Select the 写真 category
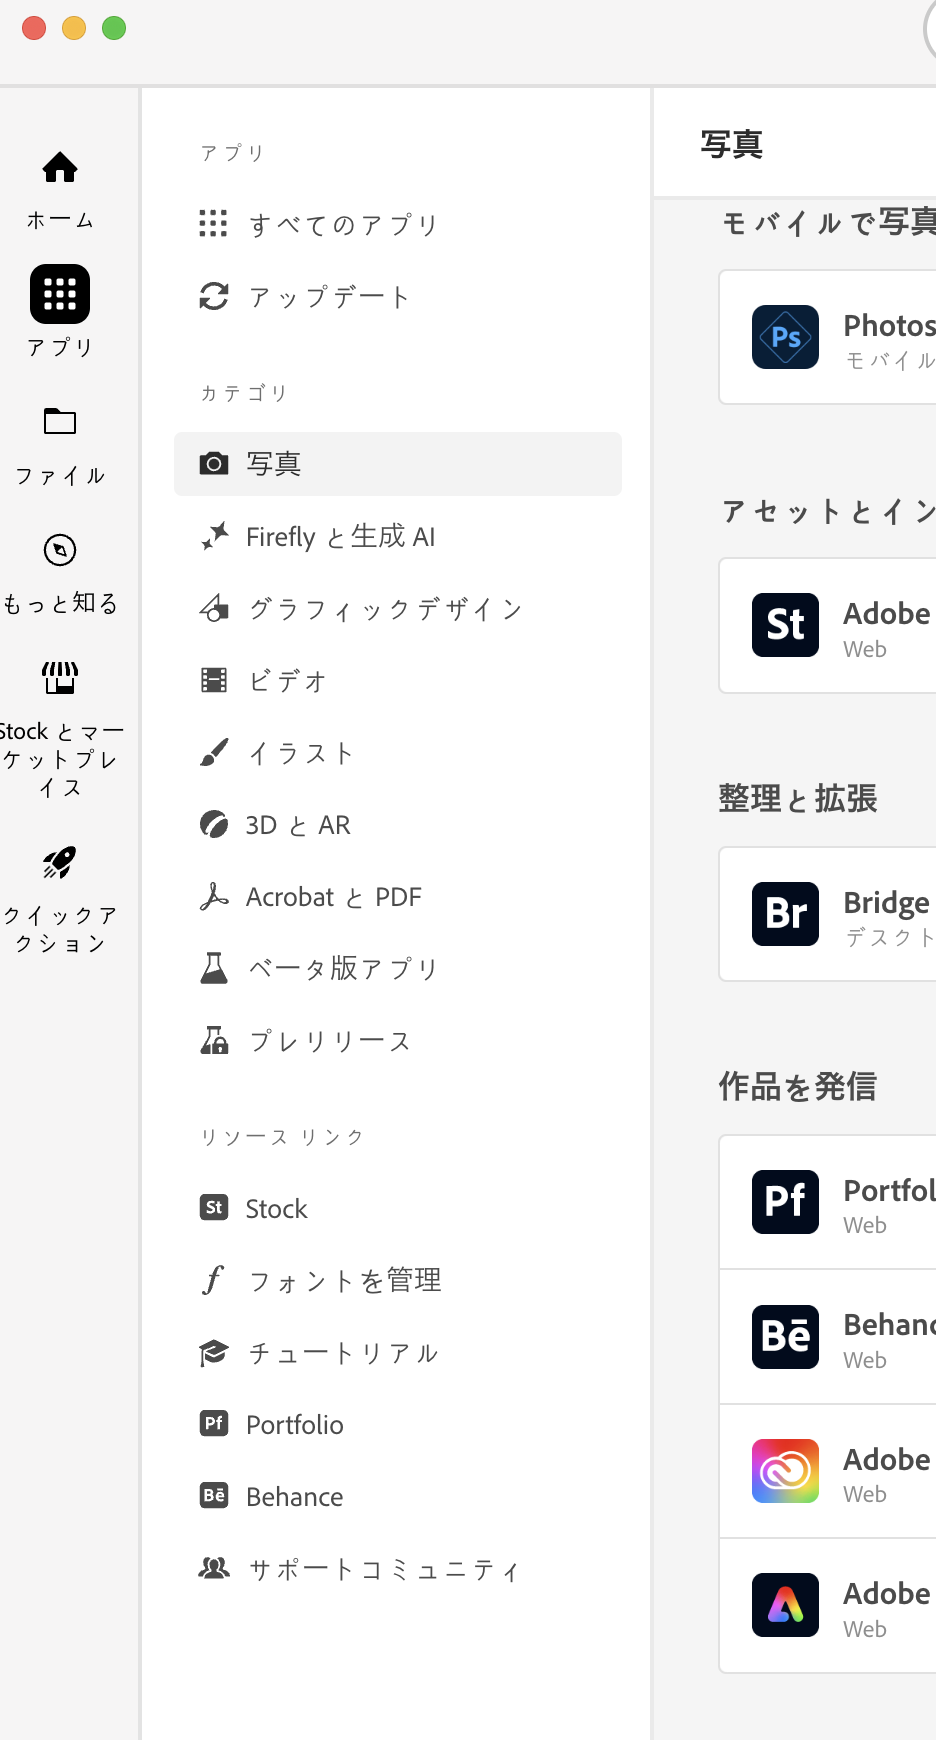936x1740 pixels. (274, 464)
